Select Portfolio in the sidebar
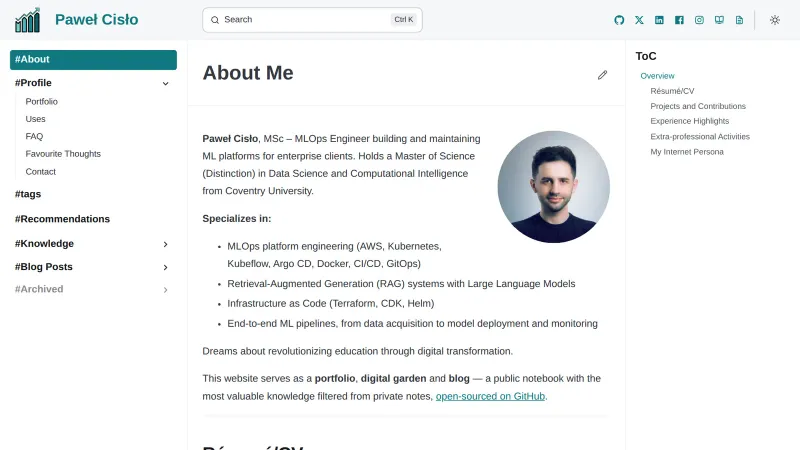 [42, 101]
